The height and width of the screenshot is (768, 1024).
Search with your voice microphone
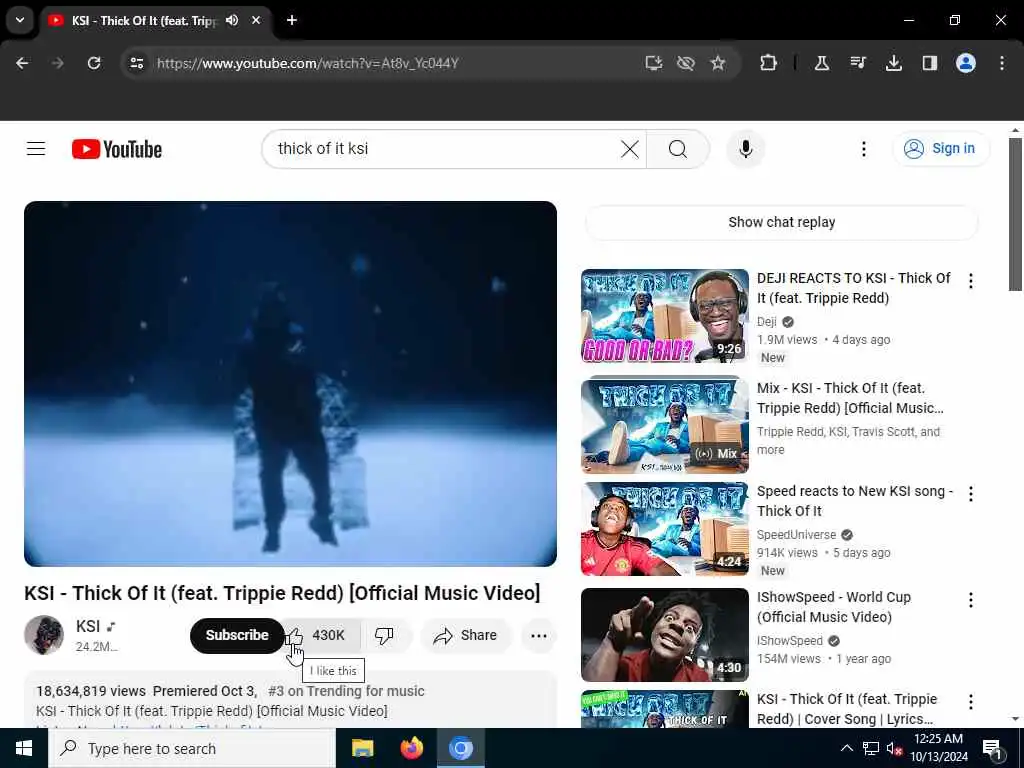click(x=745, y=149)
